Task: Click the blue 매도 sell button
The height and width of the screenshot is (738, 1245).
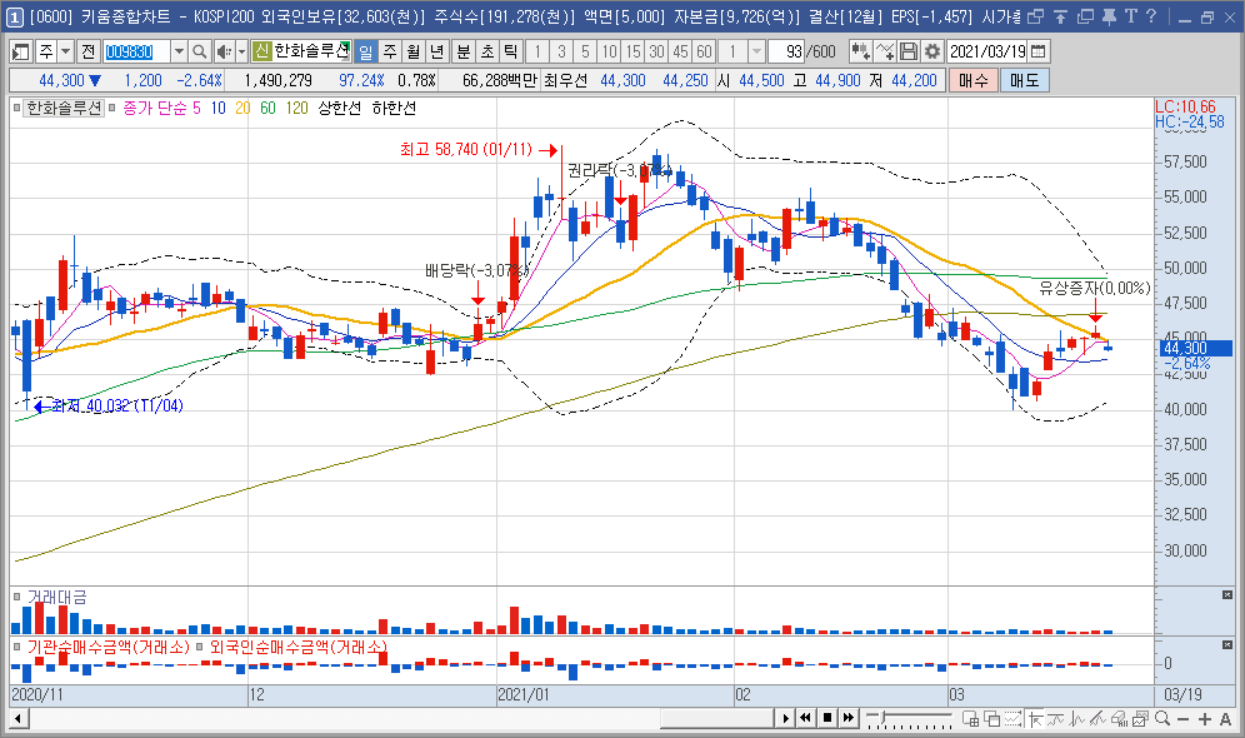Action: pyautogui.click(x=1025, y=81)
